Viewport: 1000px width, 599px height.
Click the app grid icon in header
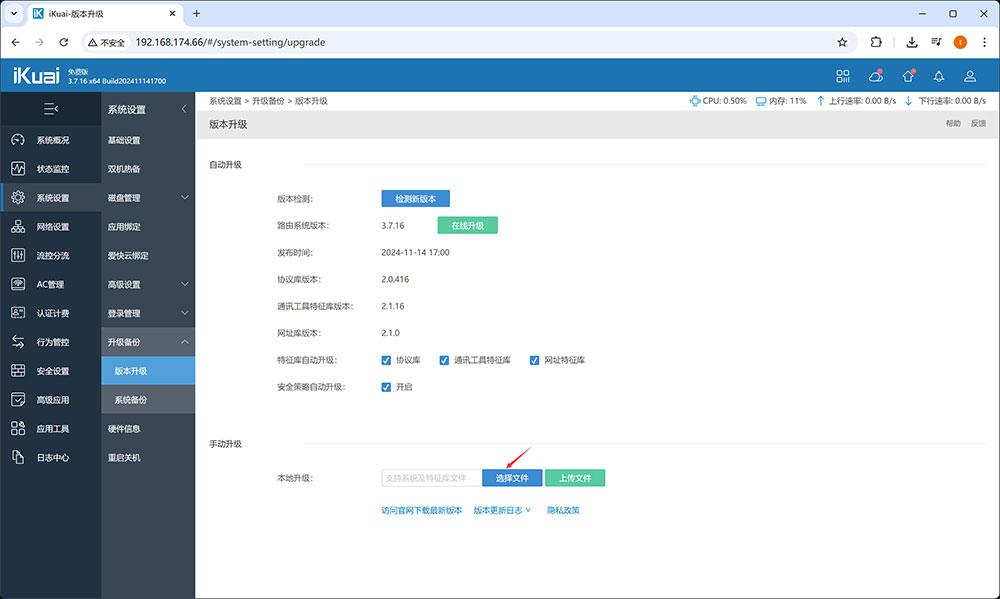(843, 76)
